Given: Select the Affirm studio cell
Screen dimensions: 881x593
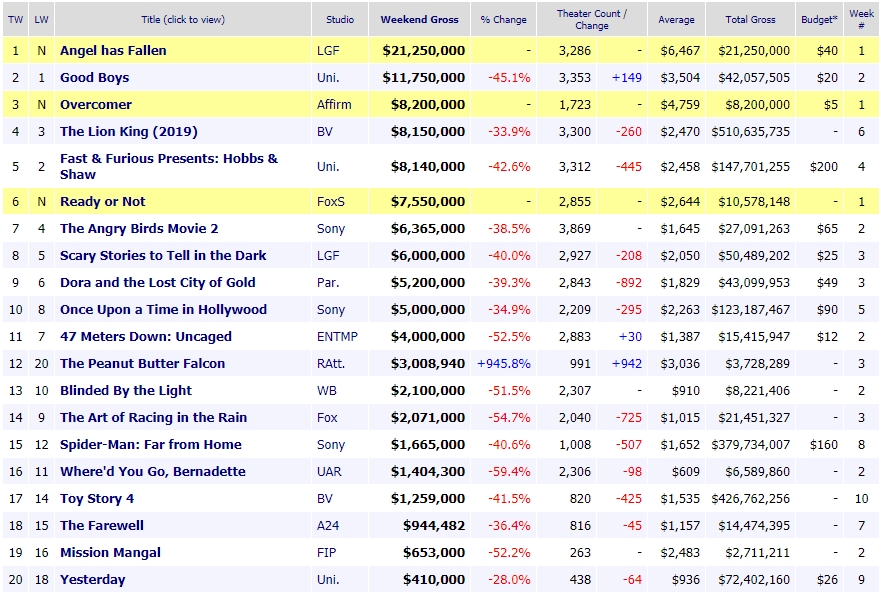Looking at the screenshot, I should pos(334,105).
